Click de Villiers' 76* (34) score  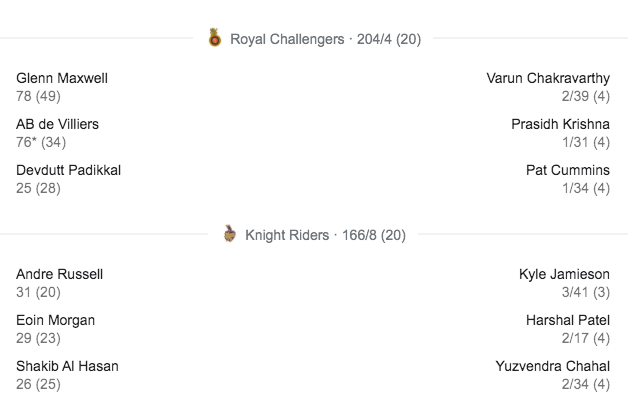[42, 142]
